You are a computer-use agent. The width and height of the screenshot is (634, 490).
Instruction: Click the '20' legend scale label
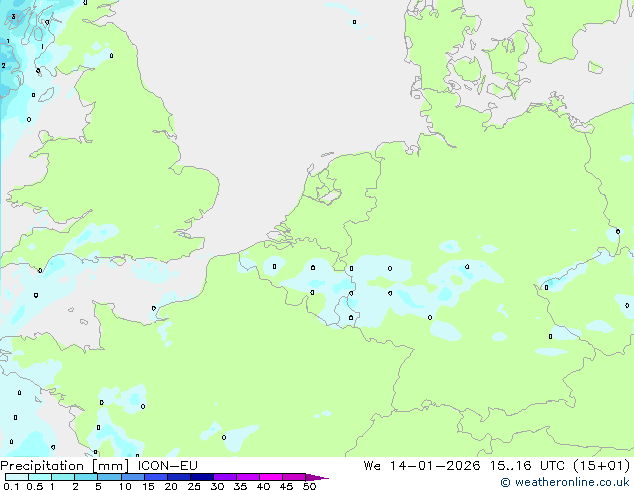171,486
